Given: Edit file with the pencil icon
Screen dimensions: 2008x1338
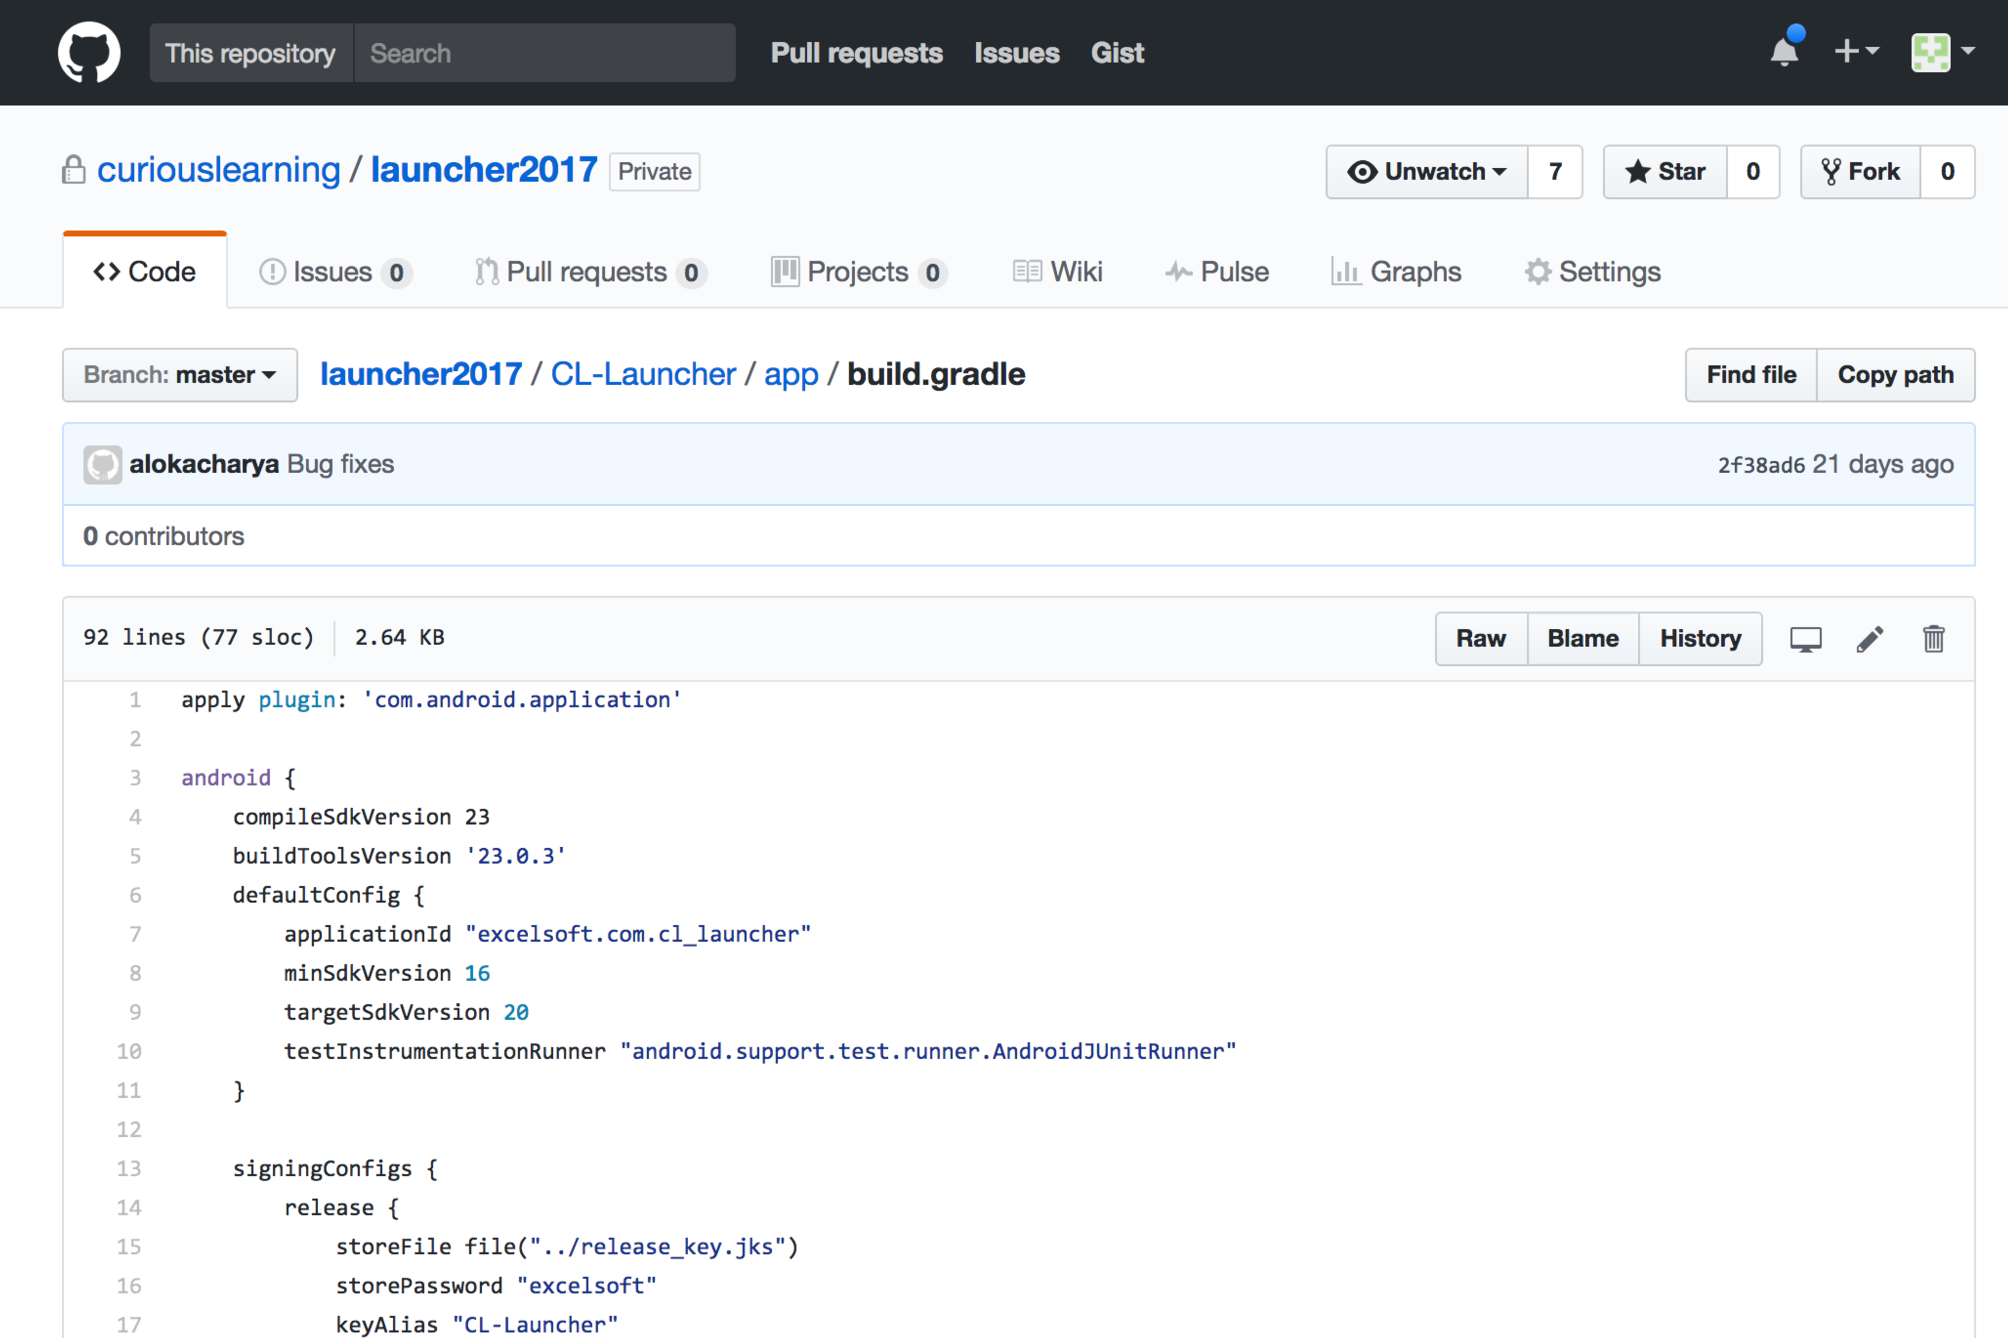Looking at the screenshot, I should pos(1870,639).
